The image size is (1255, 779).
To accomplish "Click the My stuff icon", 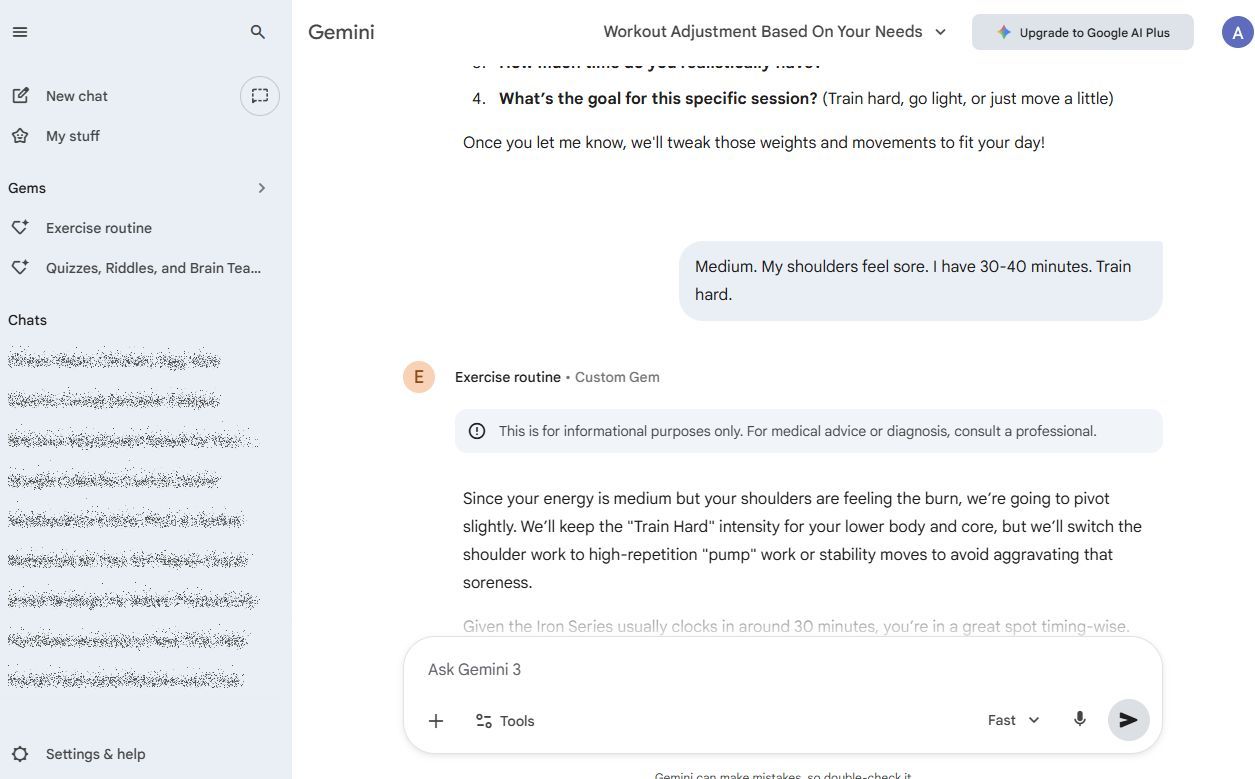I will (x=20, y=136).
